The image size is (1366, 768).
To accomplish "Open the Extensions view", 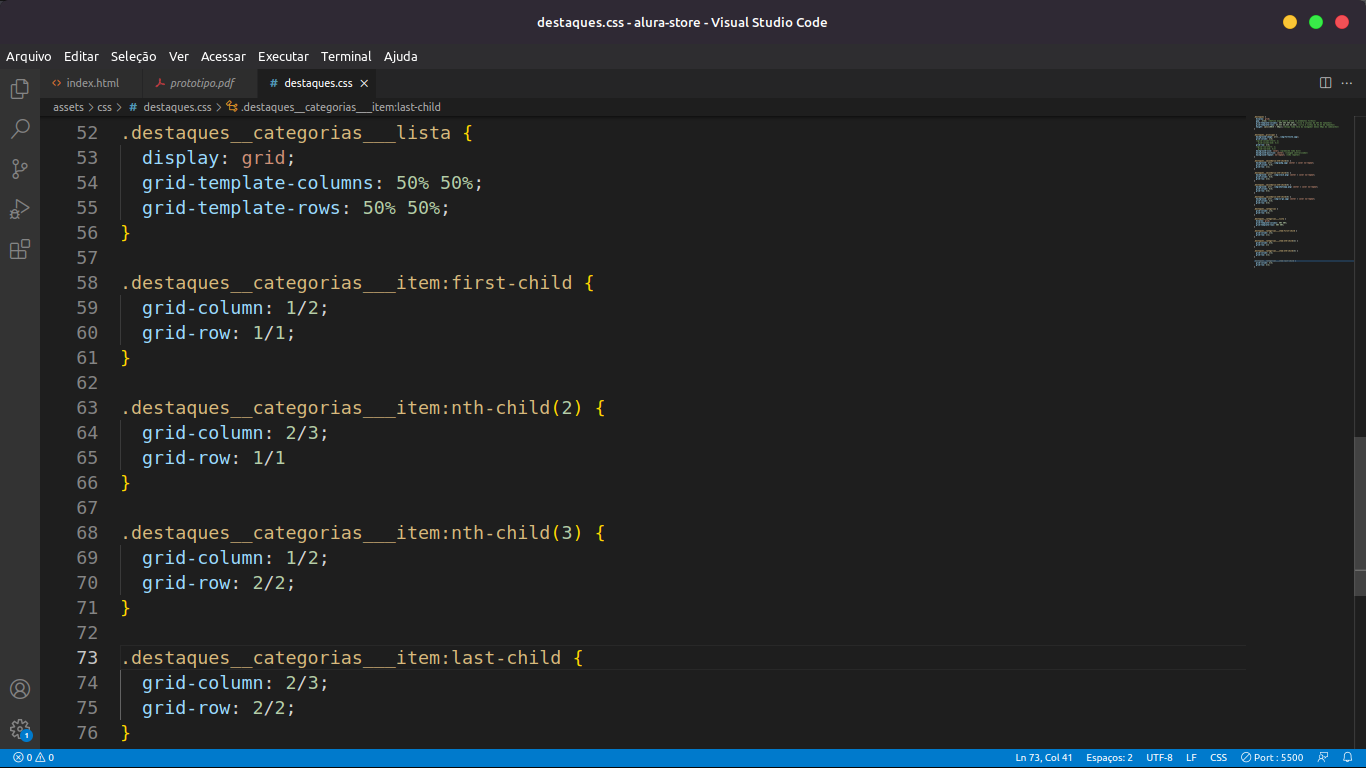I will point(19,249).
